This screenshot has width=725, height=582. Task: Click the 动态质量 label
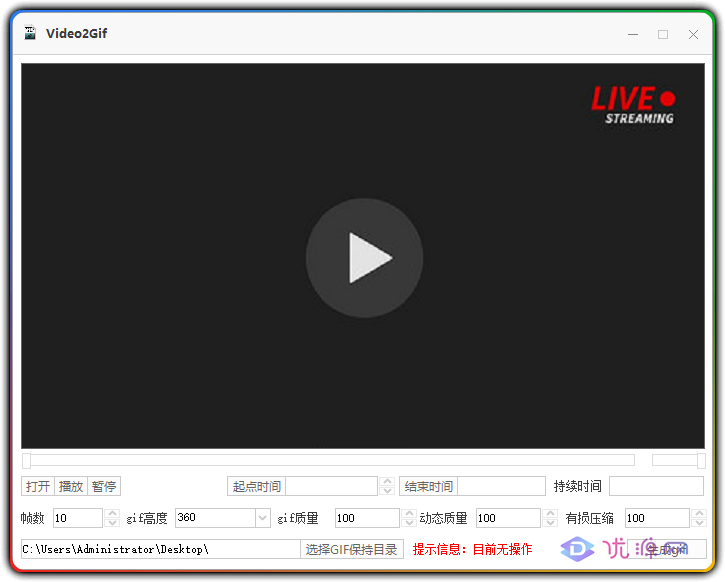point(443,518)
